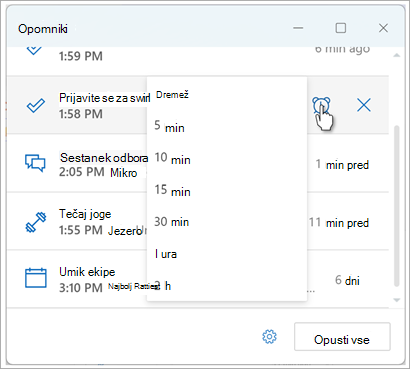Screen dimensions: 410x369
Task: Click the dumbbell icon for Tečaj joge
Action: click(36, 222)
